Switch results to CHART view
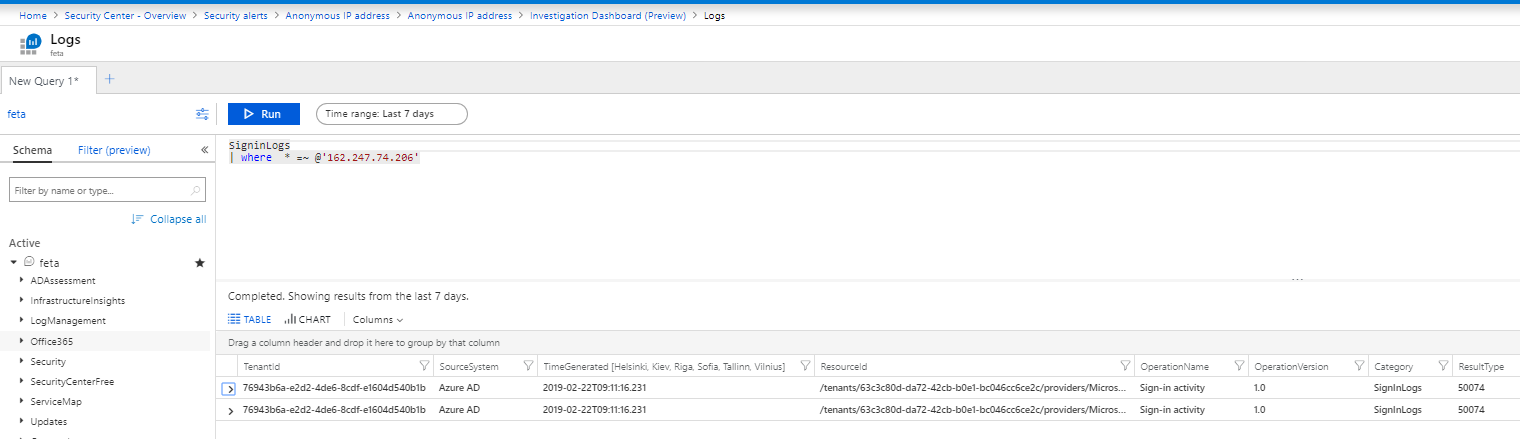The height and width of the screenshot is (439, 1520). tap(307, 320)
